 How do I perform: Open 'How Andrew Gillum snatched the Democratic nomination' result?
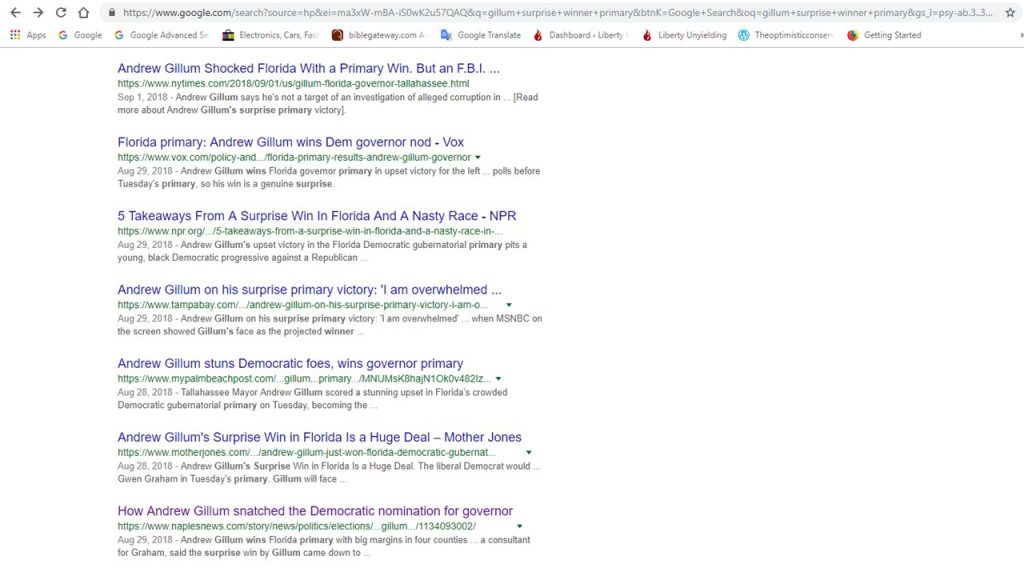click(315, 511)
